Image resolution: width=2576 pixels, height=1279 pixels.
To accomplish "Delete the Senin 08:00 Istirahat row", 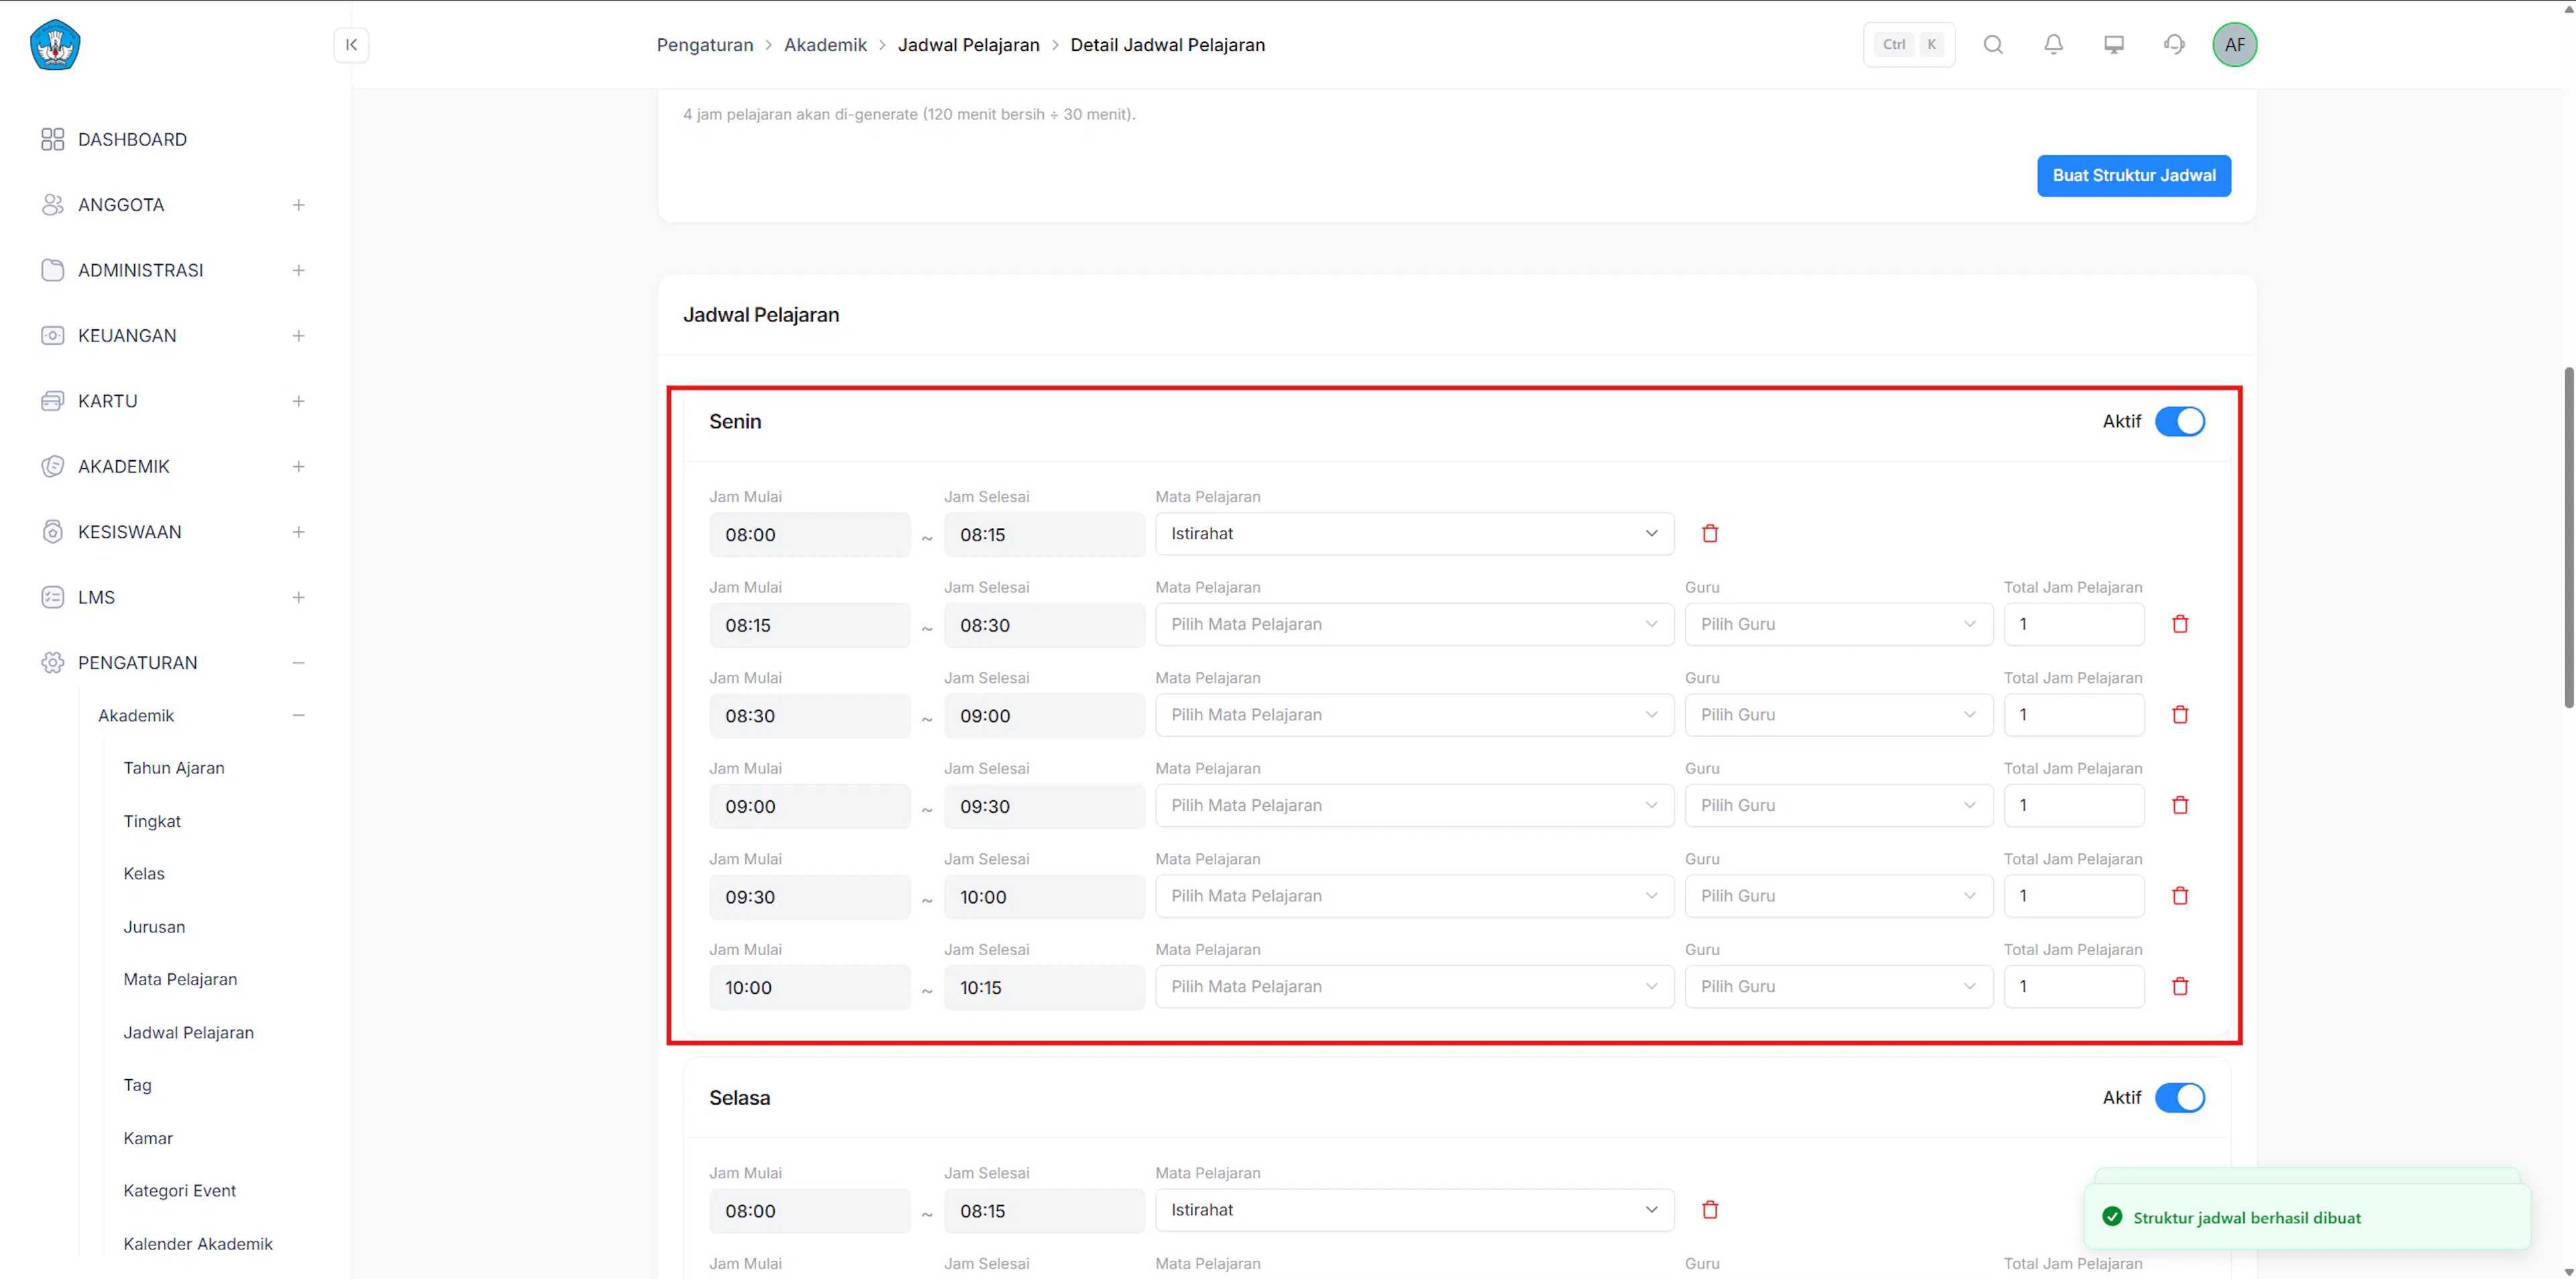I will pyautogui.click(x=1710, y=533).
